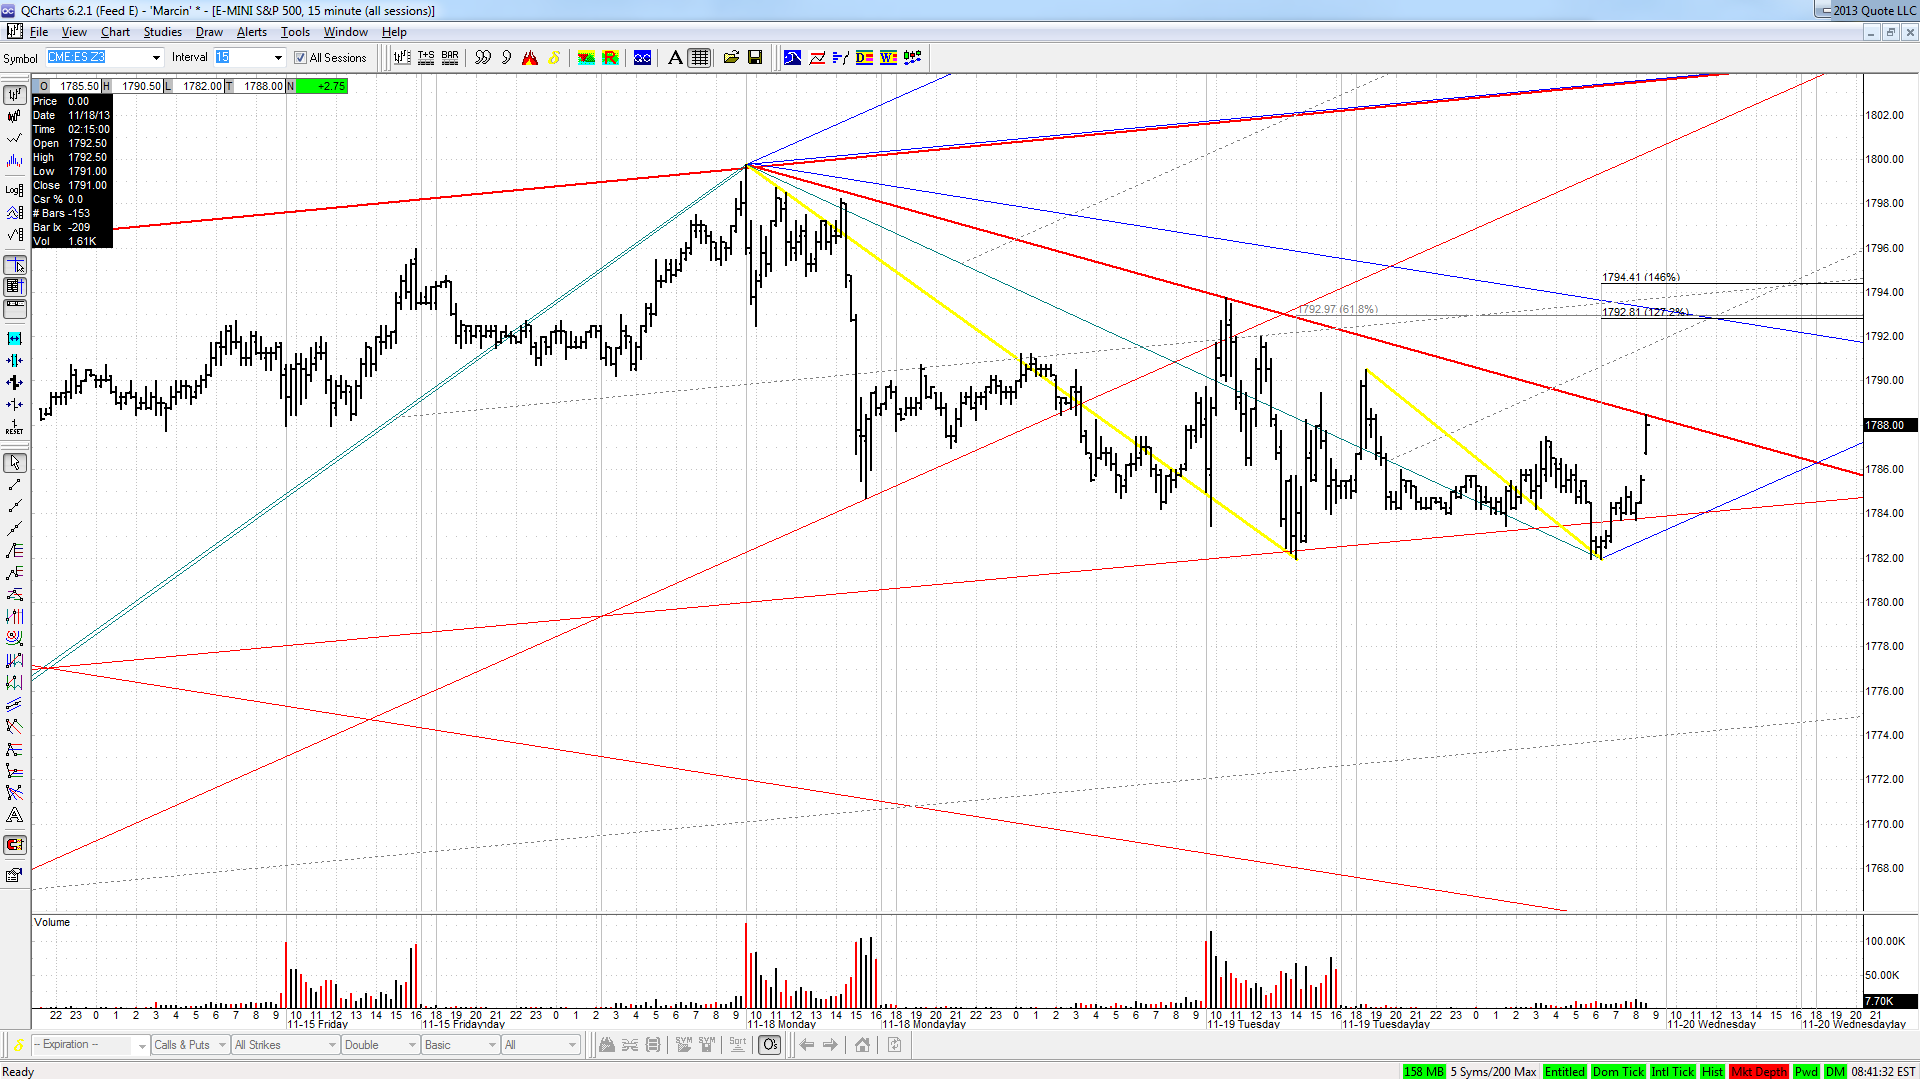This screenshot has width=1920, height=1080.
Task: Click the back arrow in bottom toolbar
Action: click(x=806, y=1045)
